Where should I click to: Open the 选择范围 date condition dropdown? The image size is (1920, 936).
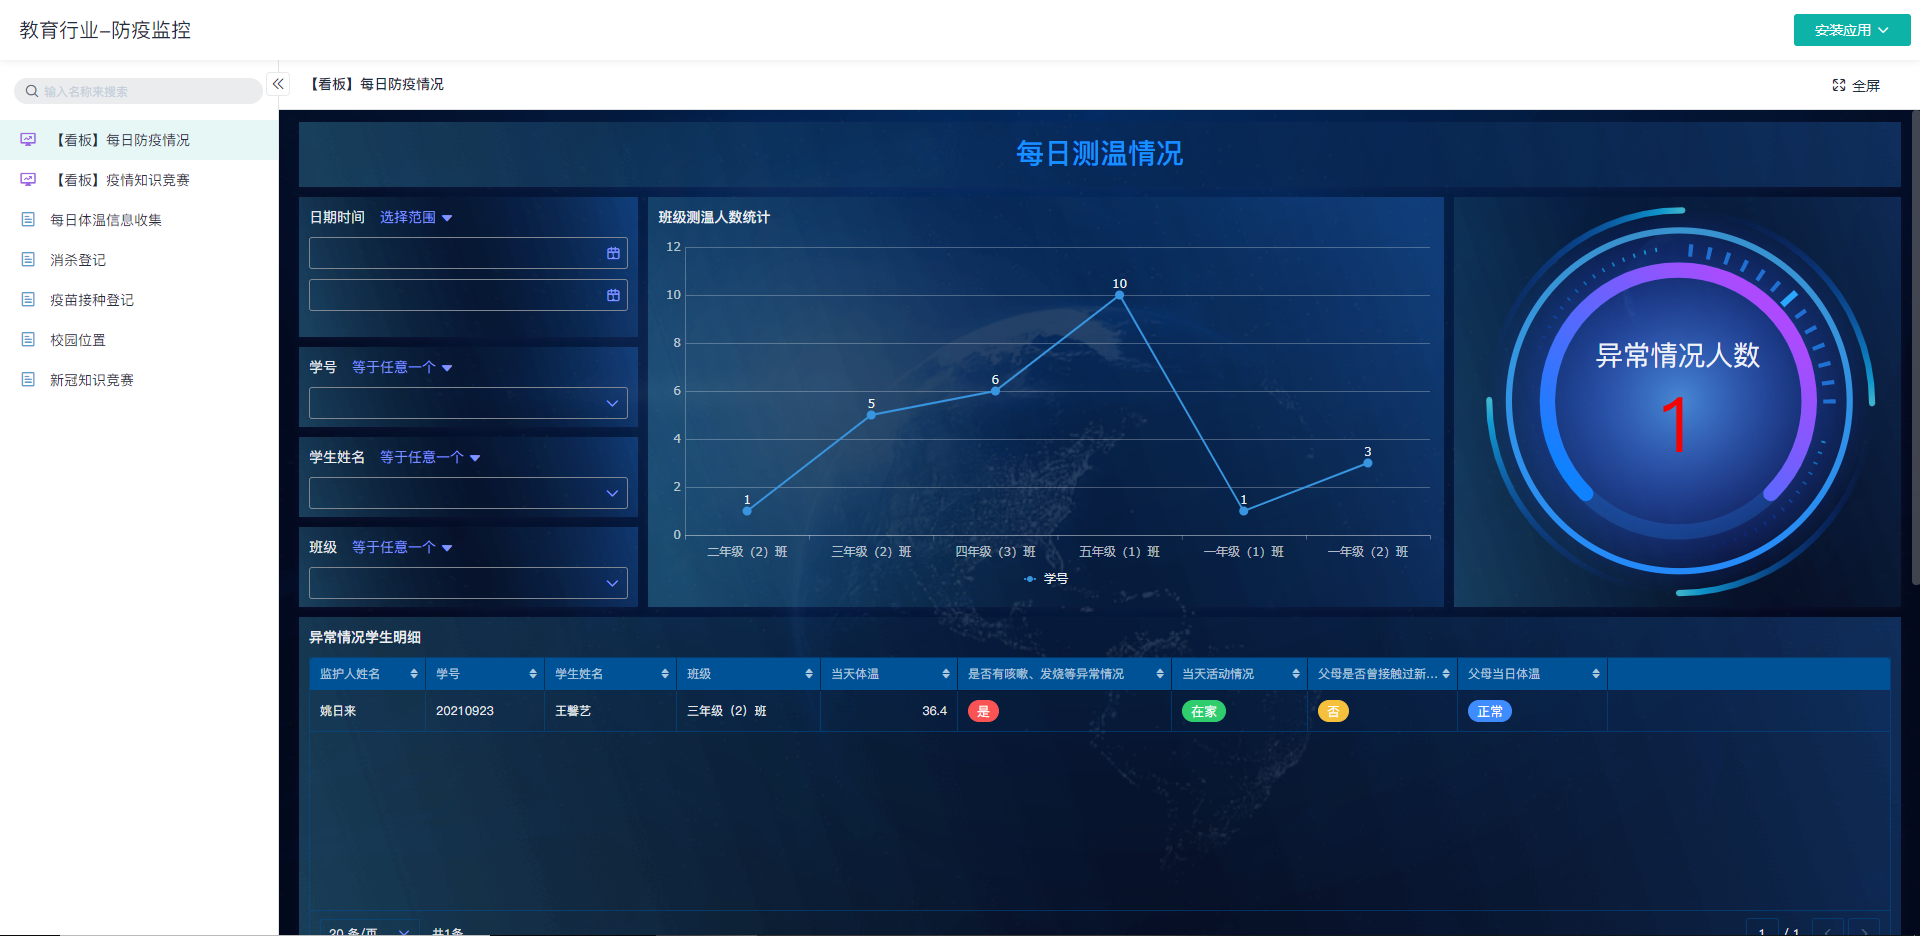(x=416, y=217)
